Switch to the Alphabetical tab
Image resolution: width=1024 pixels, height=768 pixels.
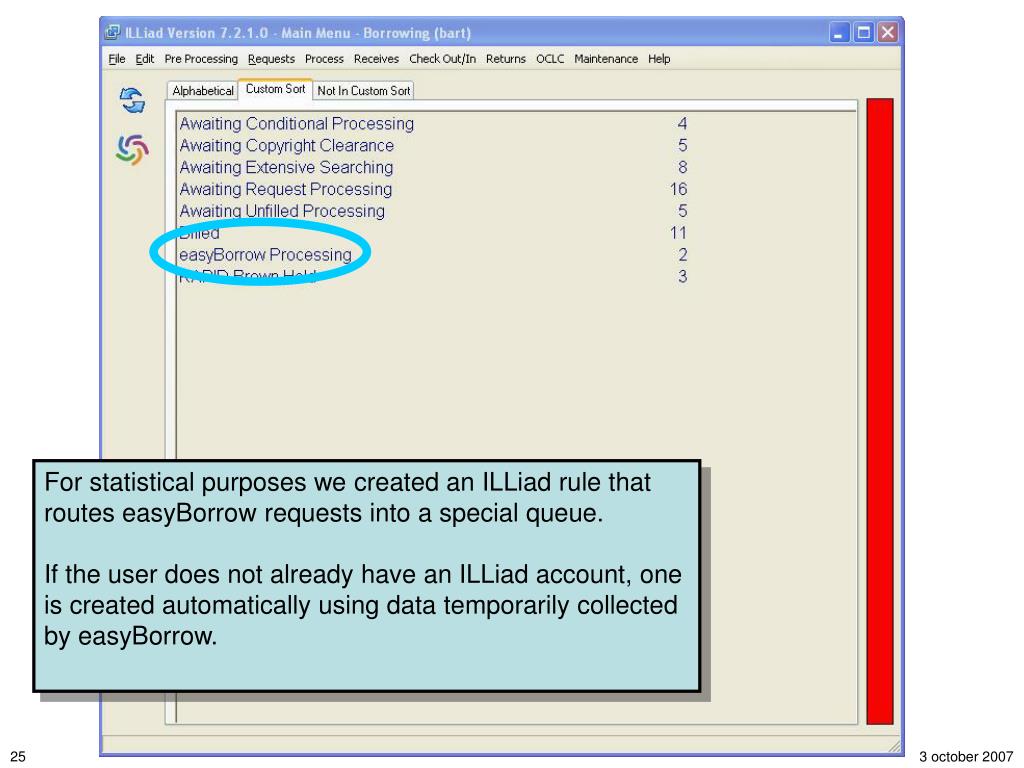pos(202,91)
